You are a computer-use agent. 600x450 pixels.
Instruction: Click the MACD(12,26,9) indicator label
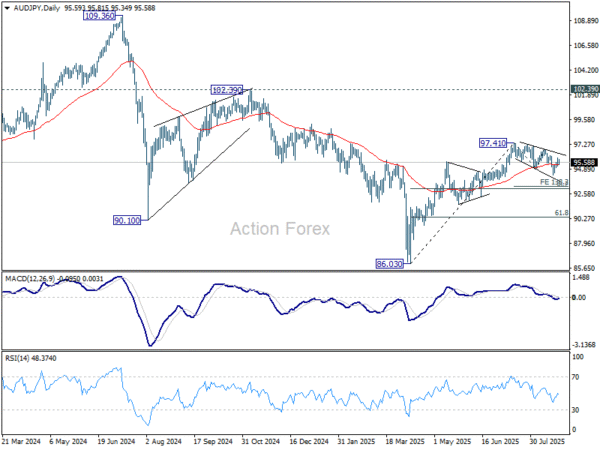[31, 279]
